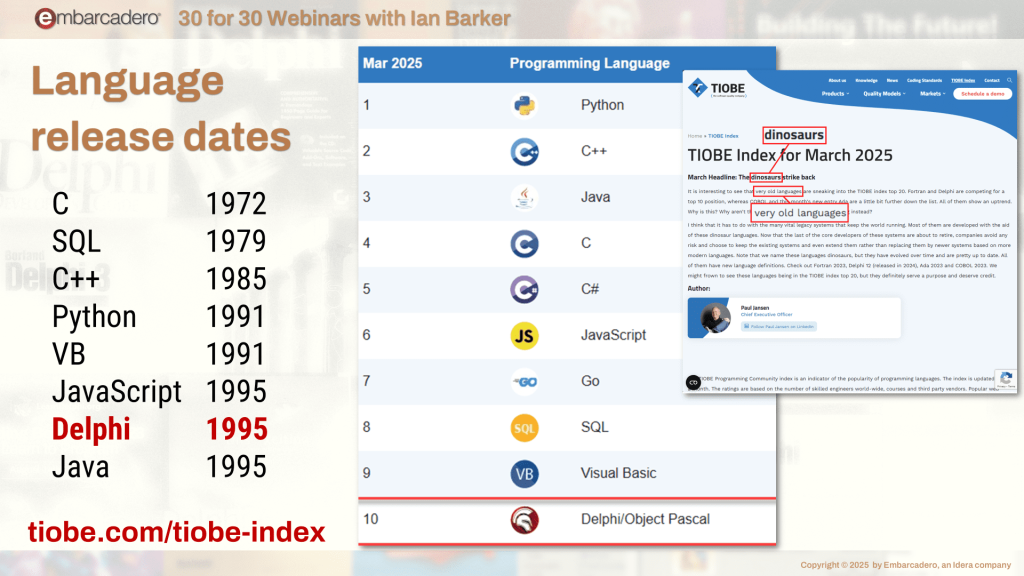Image resolution: width=1024 pixels, height=576 pixels.
Task: Click the 1979 release year for SQL
Action: pos(236,242)
